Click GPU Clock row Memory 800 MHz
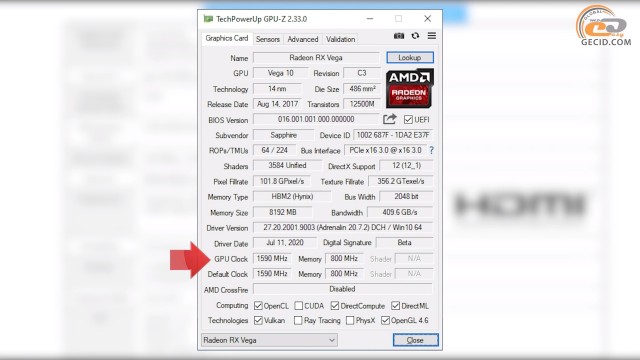This screenshot has width=640, height=360. 344,258
